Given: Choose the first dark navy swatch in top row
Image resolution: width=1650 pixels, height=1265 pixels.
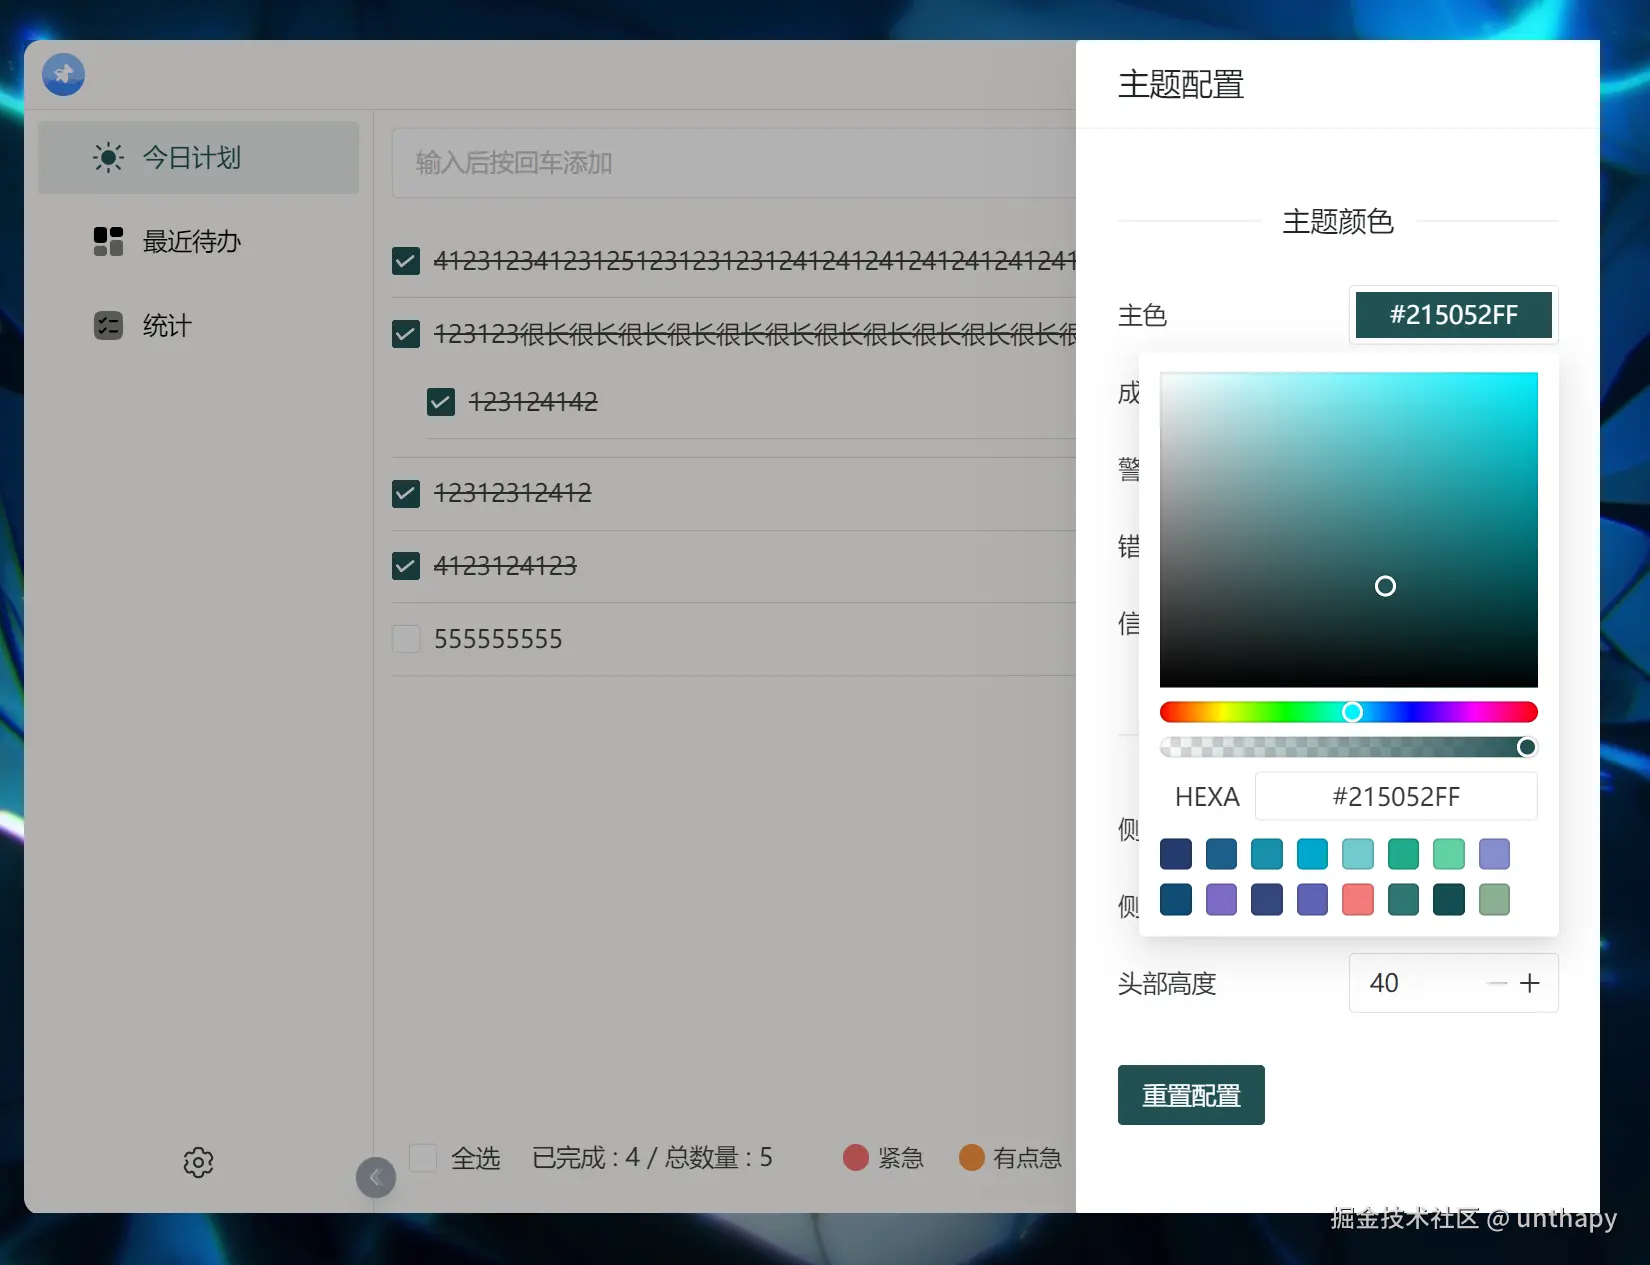Looking at the screenshot, I should click(x=1176, y=854).
